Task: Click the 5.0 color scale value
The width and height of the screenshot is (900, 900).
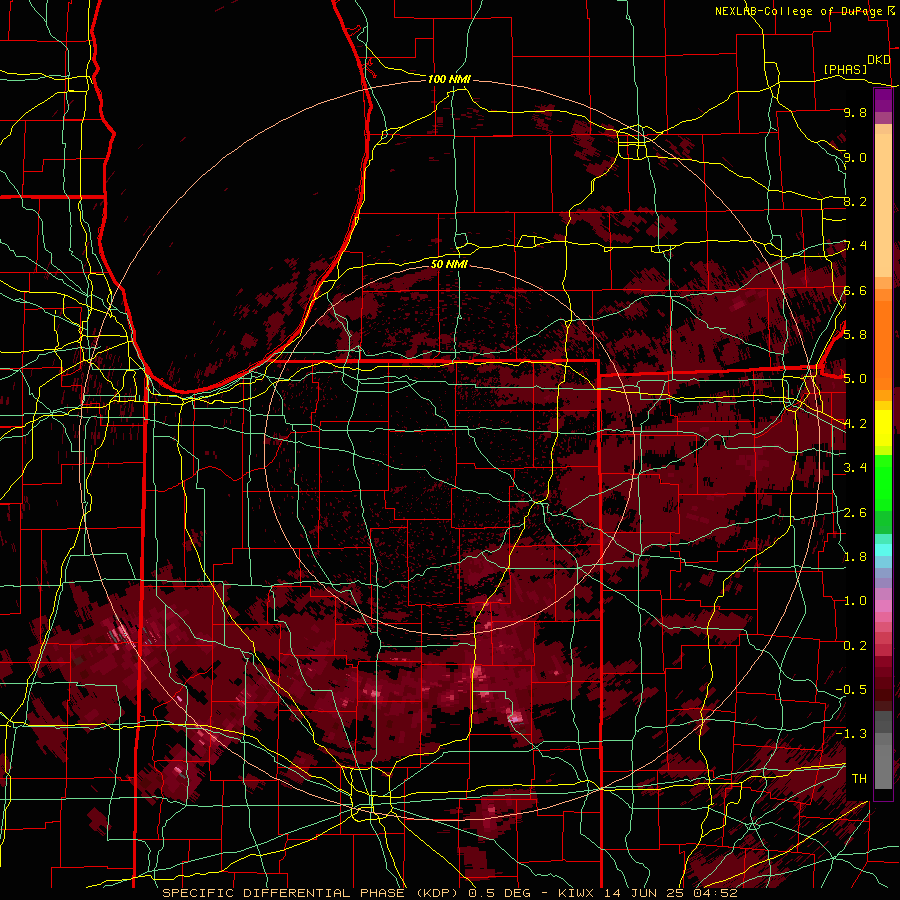Action: click(x=855, y=379)
